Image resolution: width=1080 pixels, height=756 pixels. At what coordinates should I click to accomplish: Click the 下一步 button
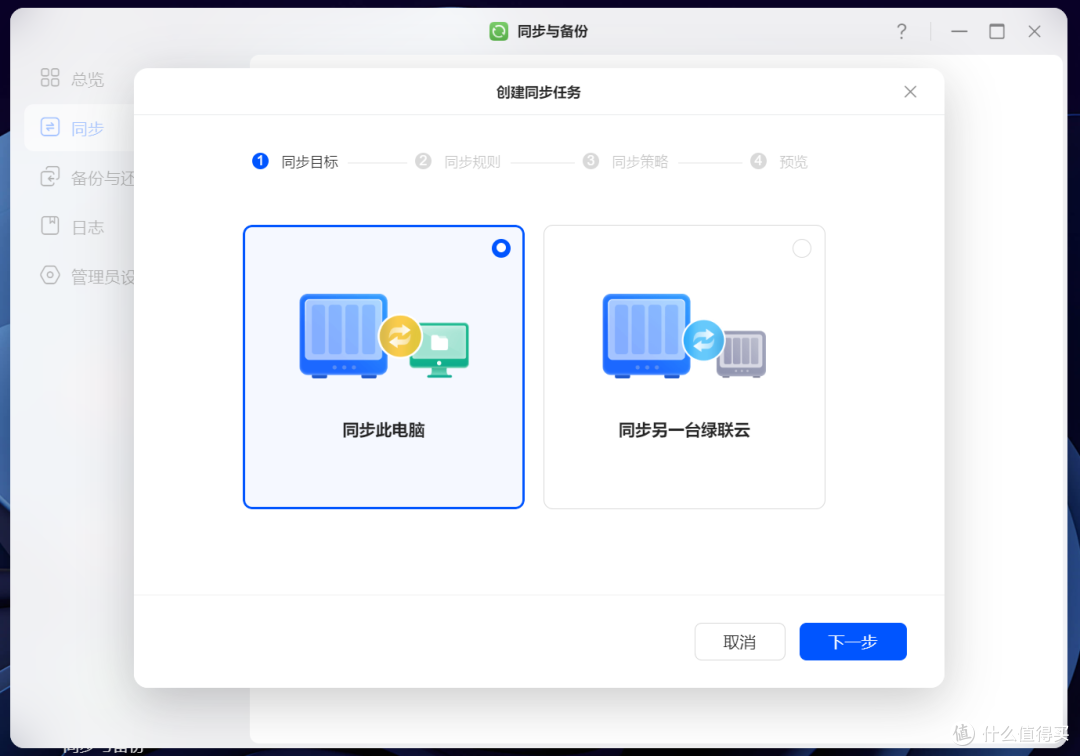click(x=853, y=642)
